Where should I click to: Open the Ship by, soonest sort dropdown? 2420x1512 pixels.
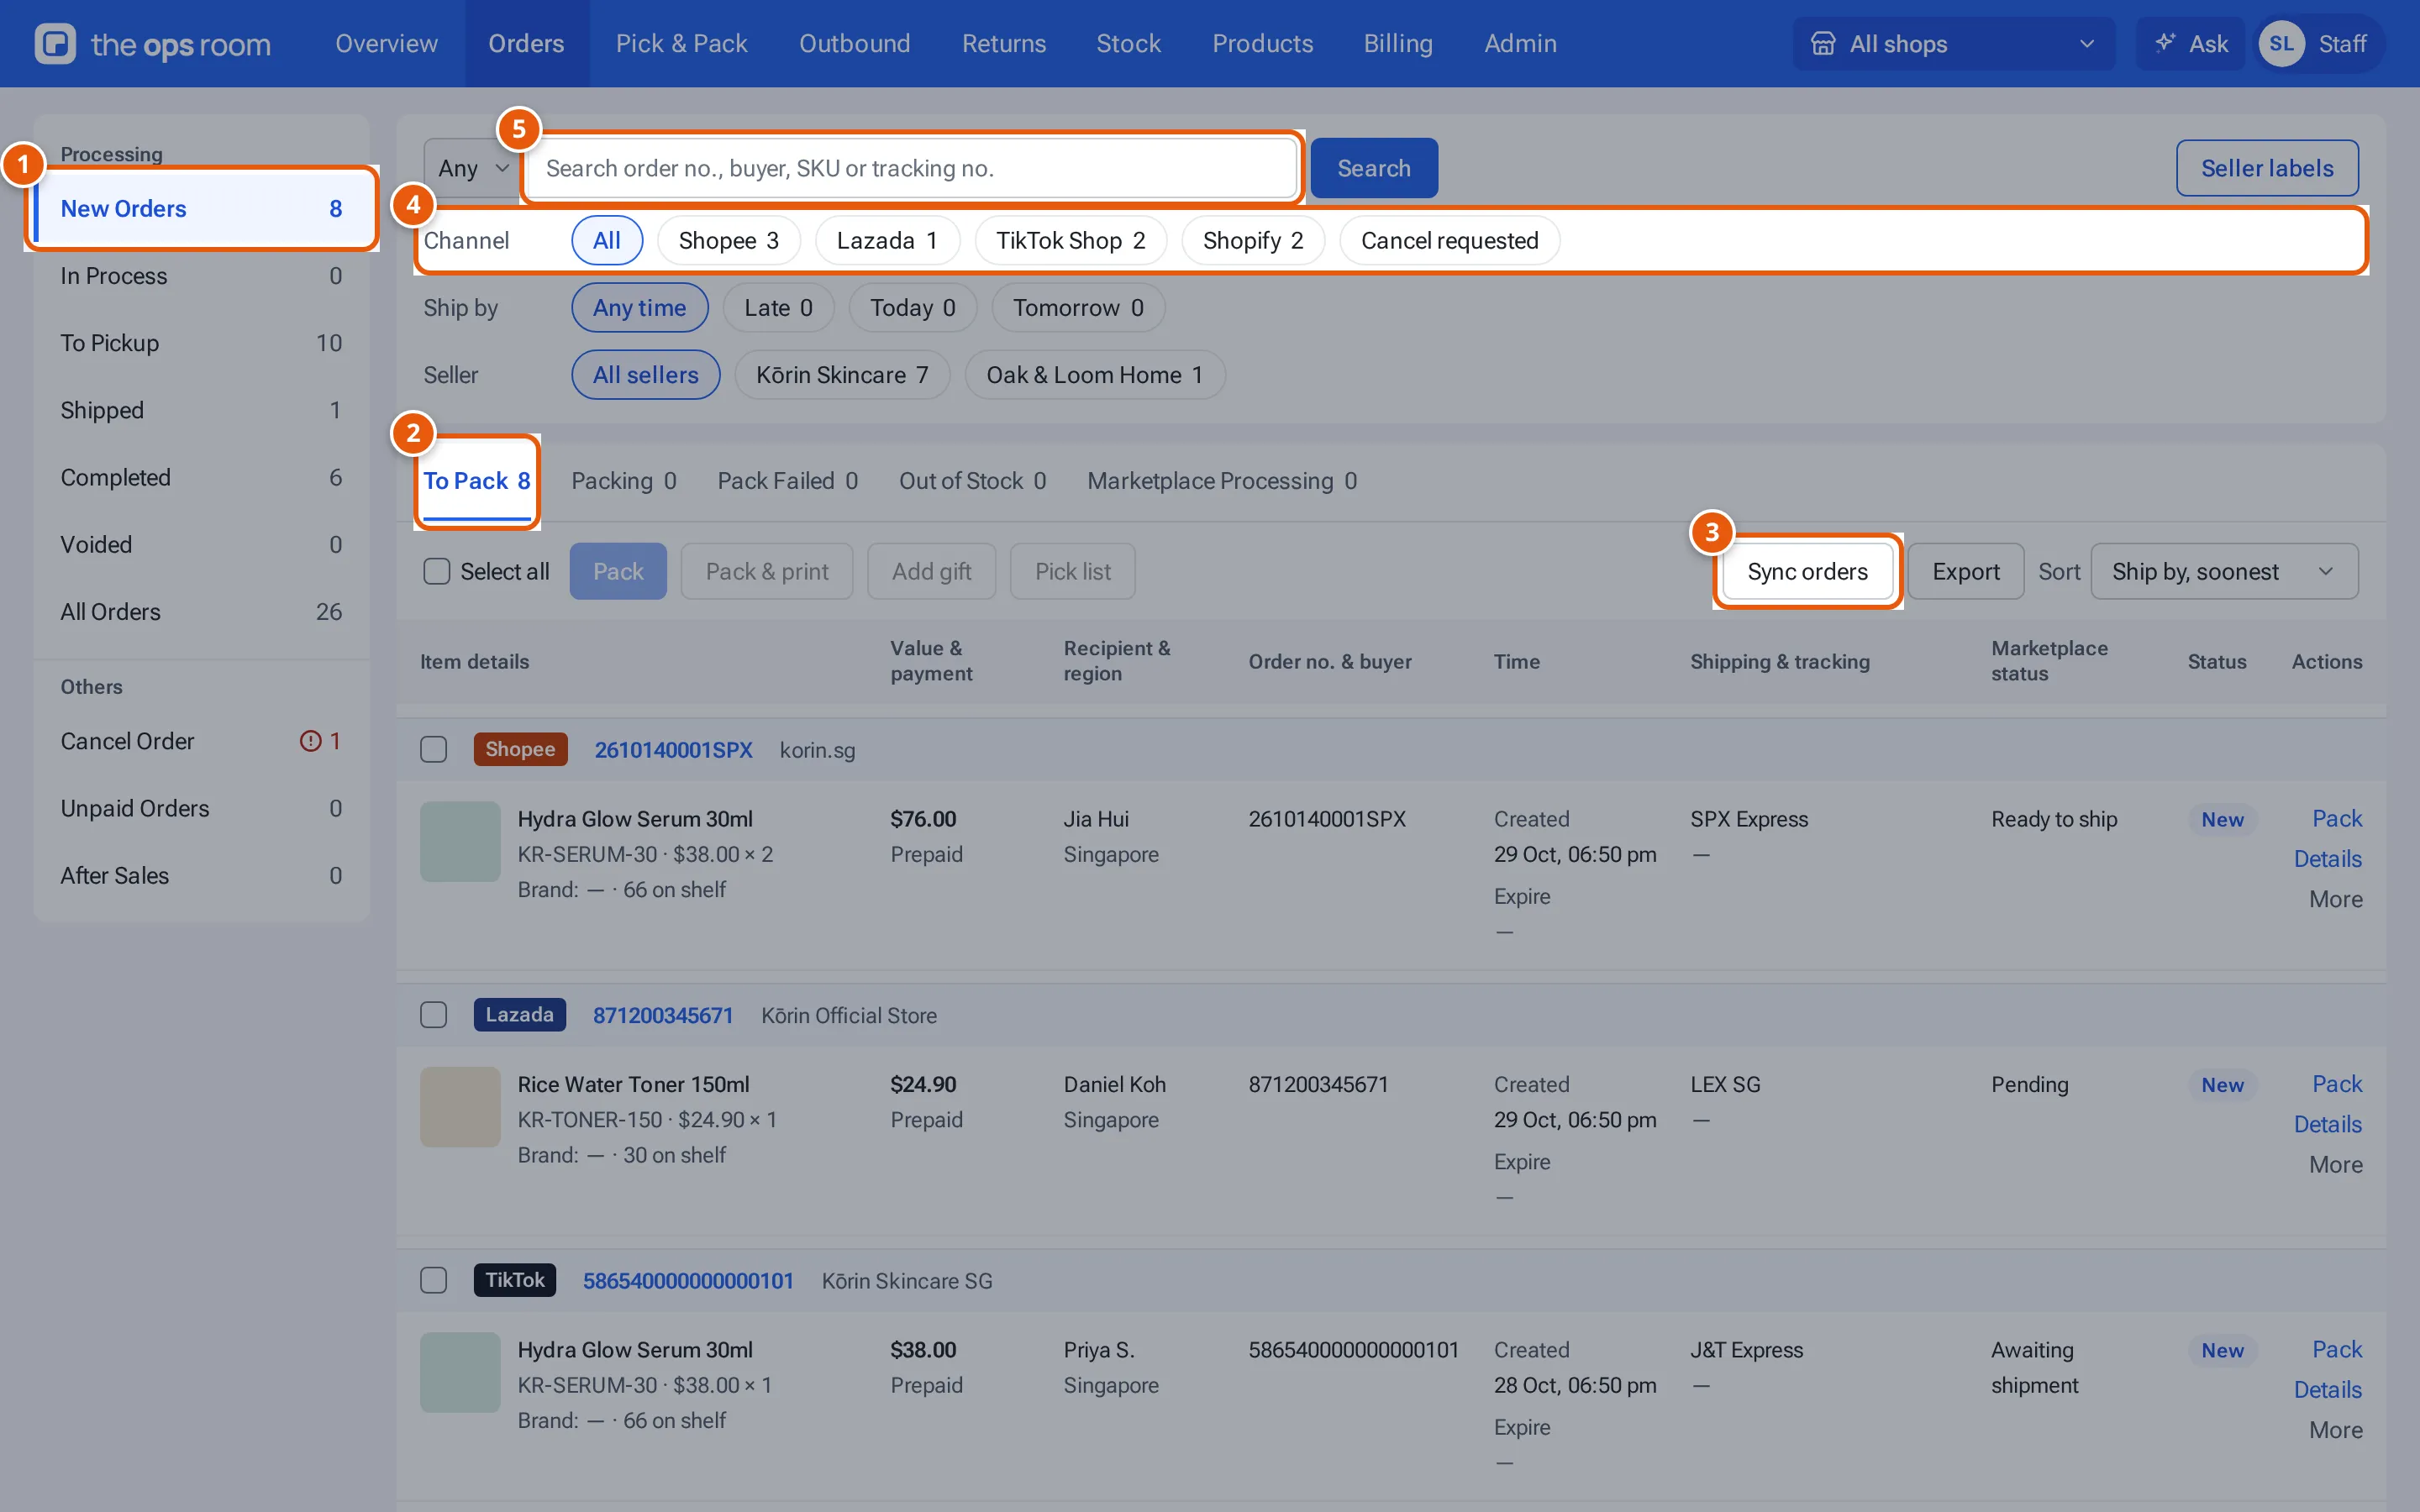2224,571
